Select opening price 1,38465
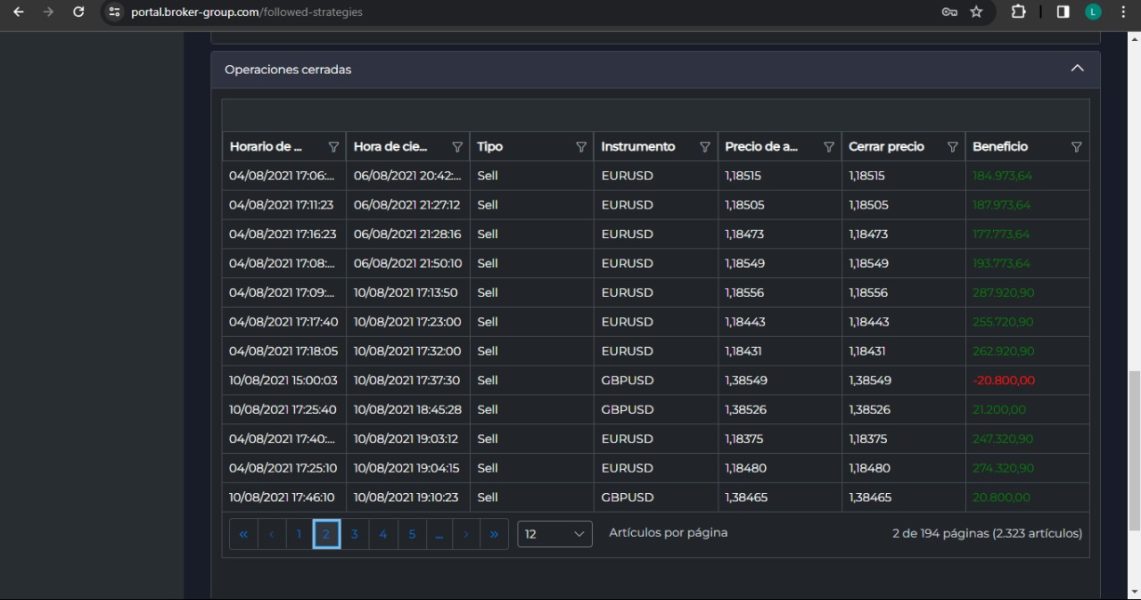This screenshot has width=1141, height=600. click(x=746, y=497)
